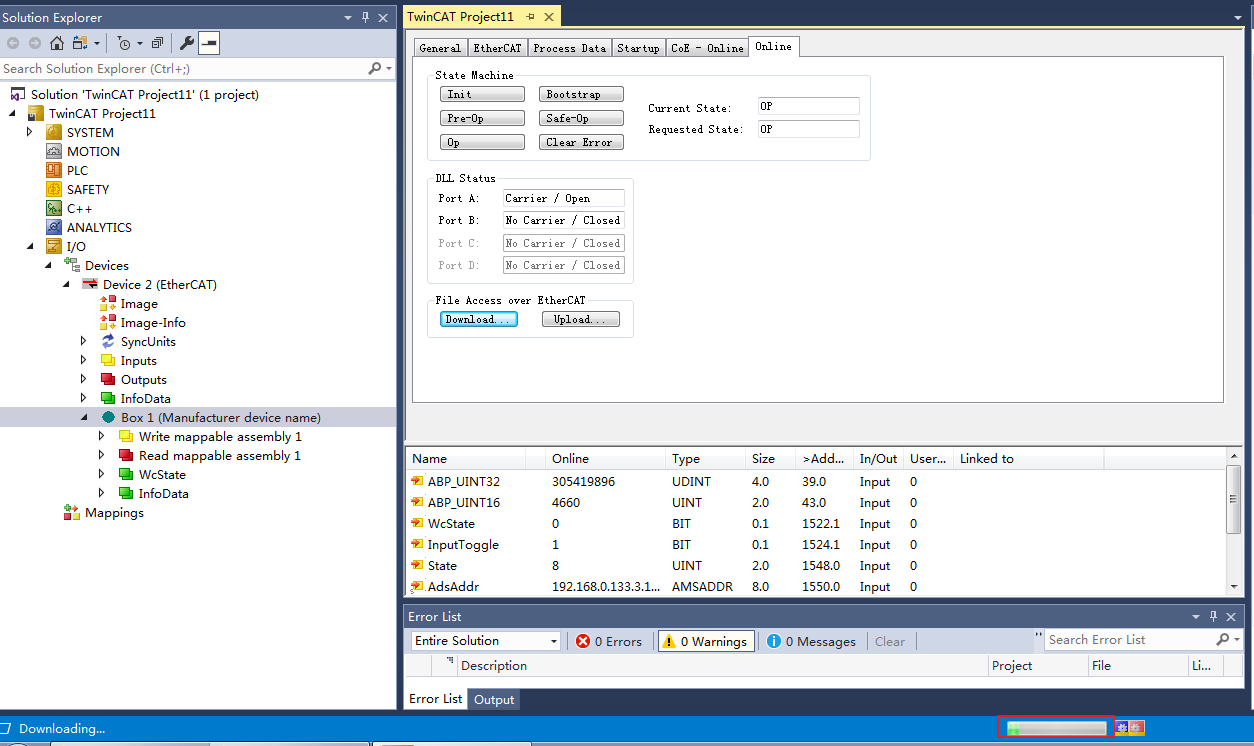Click the Warnings triangle icon in Error List
Viewport: 1254px width, 746px height.
(x=669, y=641)
